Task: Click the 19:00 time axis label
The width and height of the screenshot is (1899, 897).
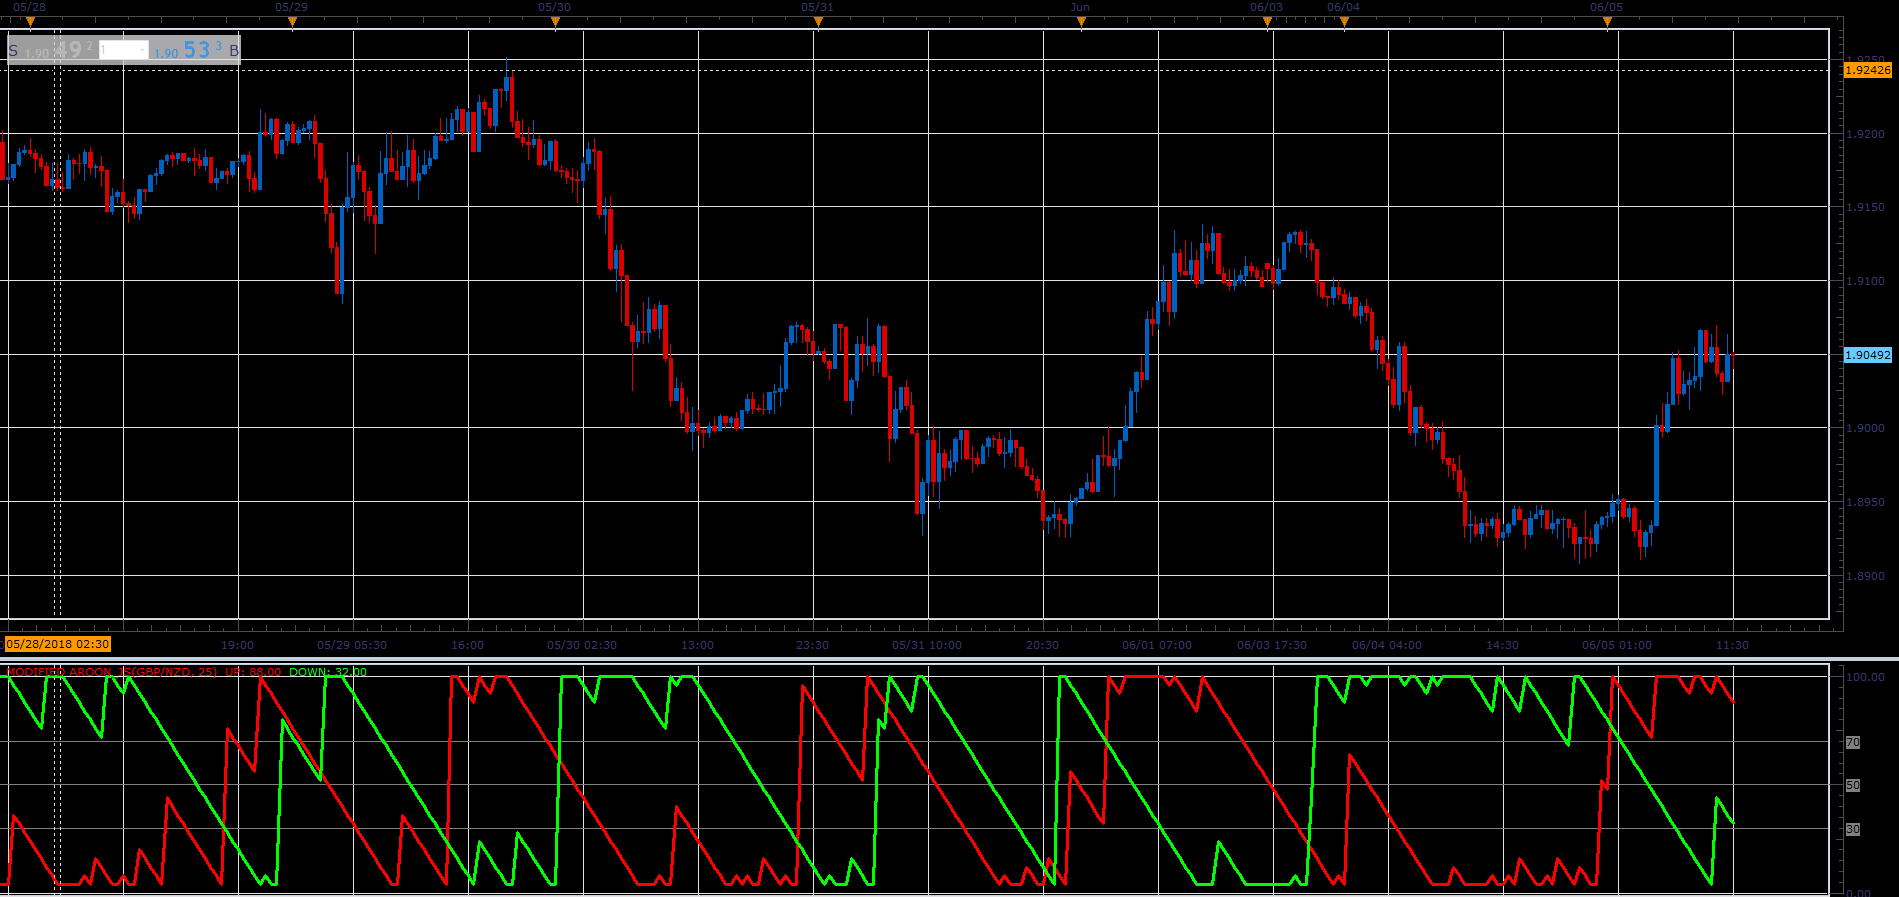Action: coord(237,645)
